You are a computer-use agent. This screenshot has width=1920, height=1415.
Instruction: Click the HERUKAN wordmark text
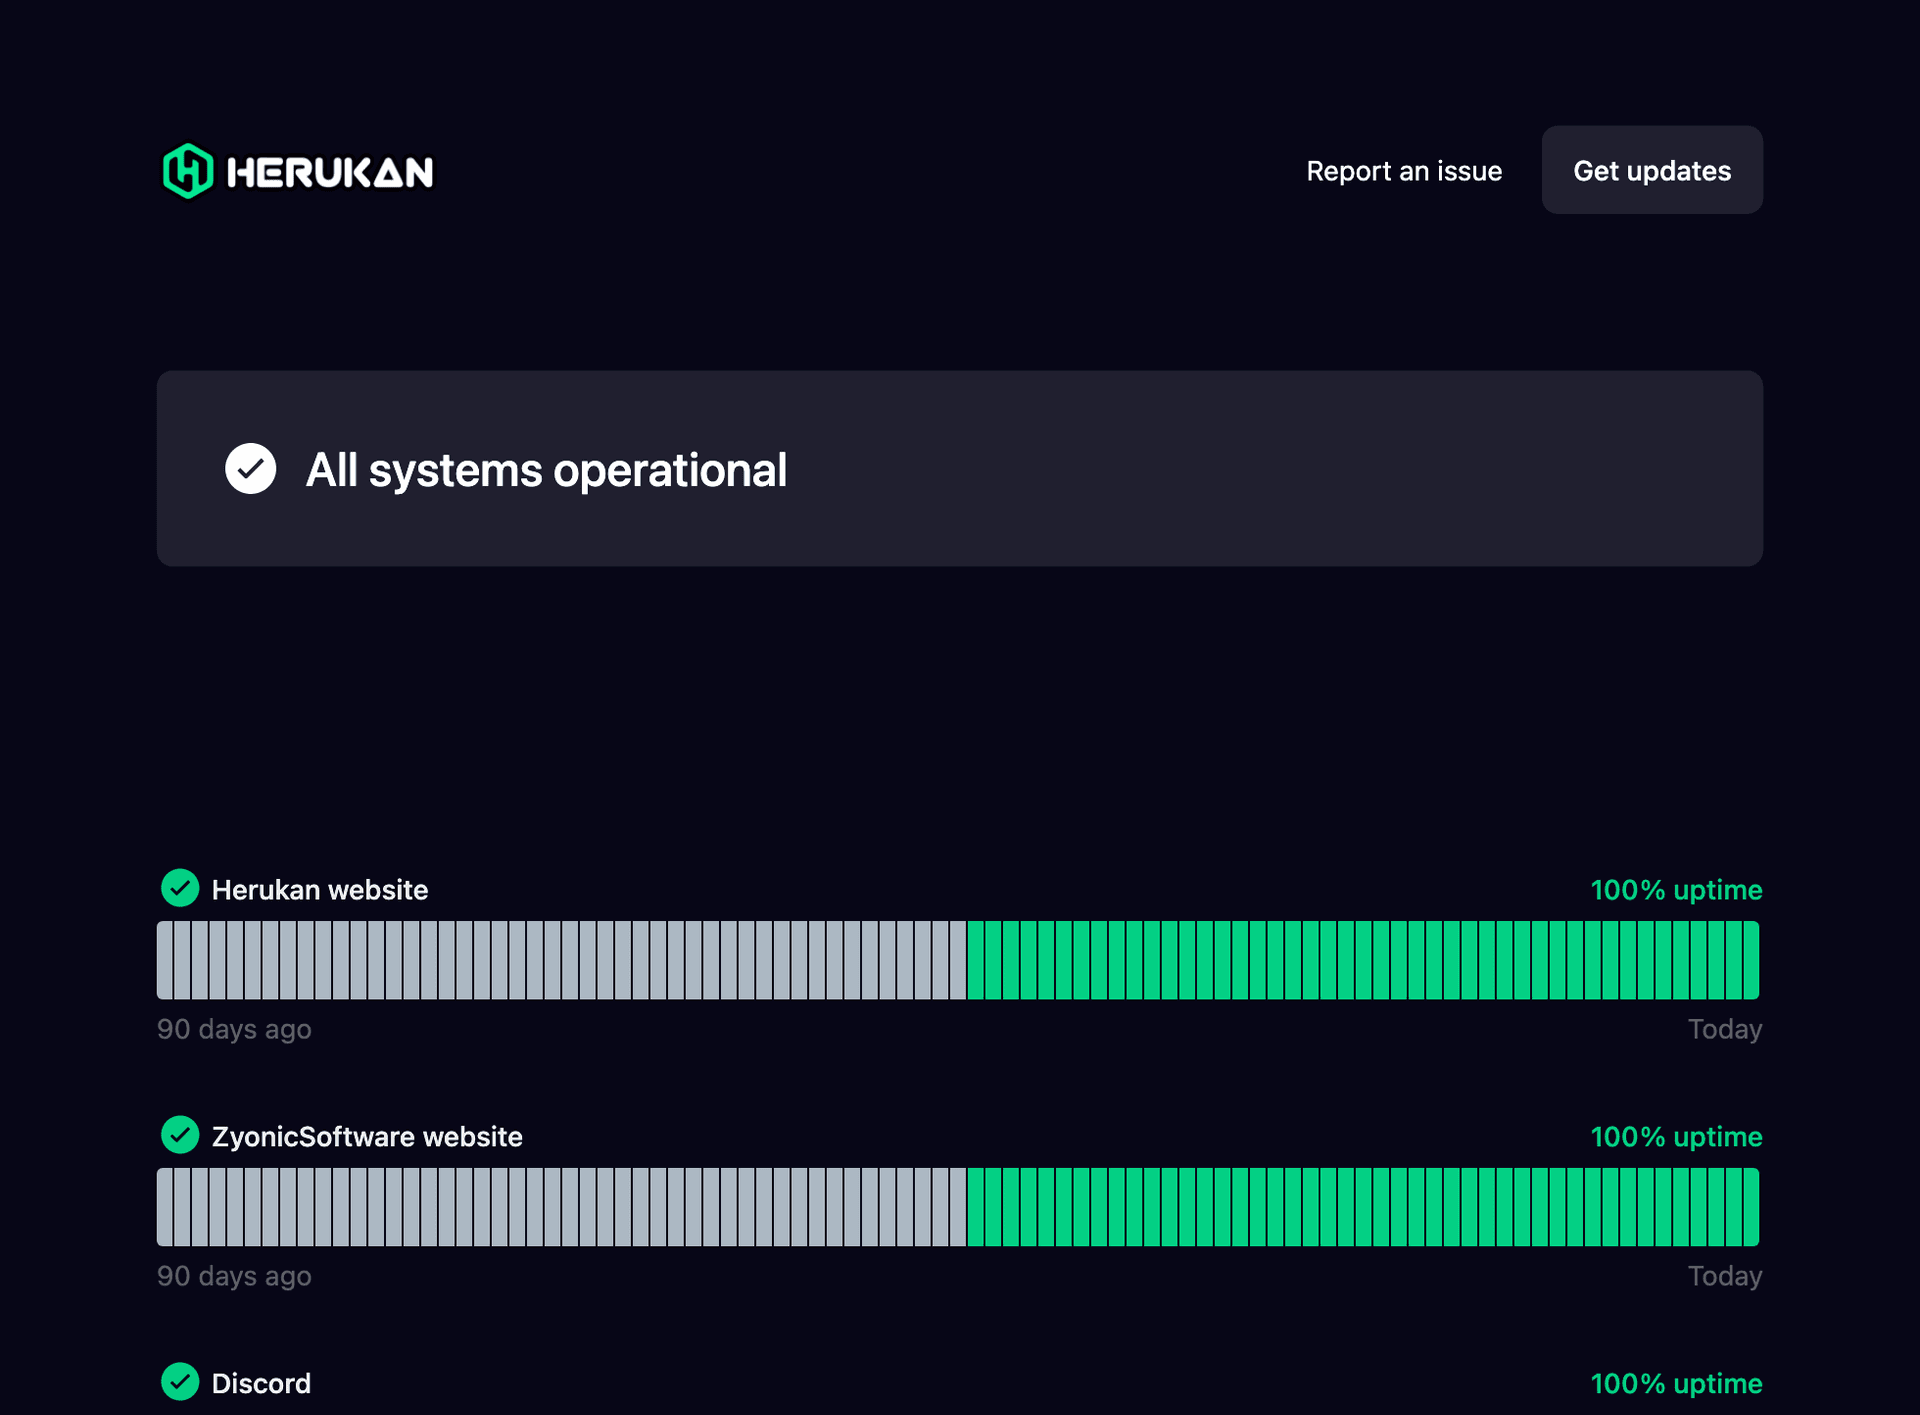pyautogui.click(x=330, y=172)
